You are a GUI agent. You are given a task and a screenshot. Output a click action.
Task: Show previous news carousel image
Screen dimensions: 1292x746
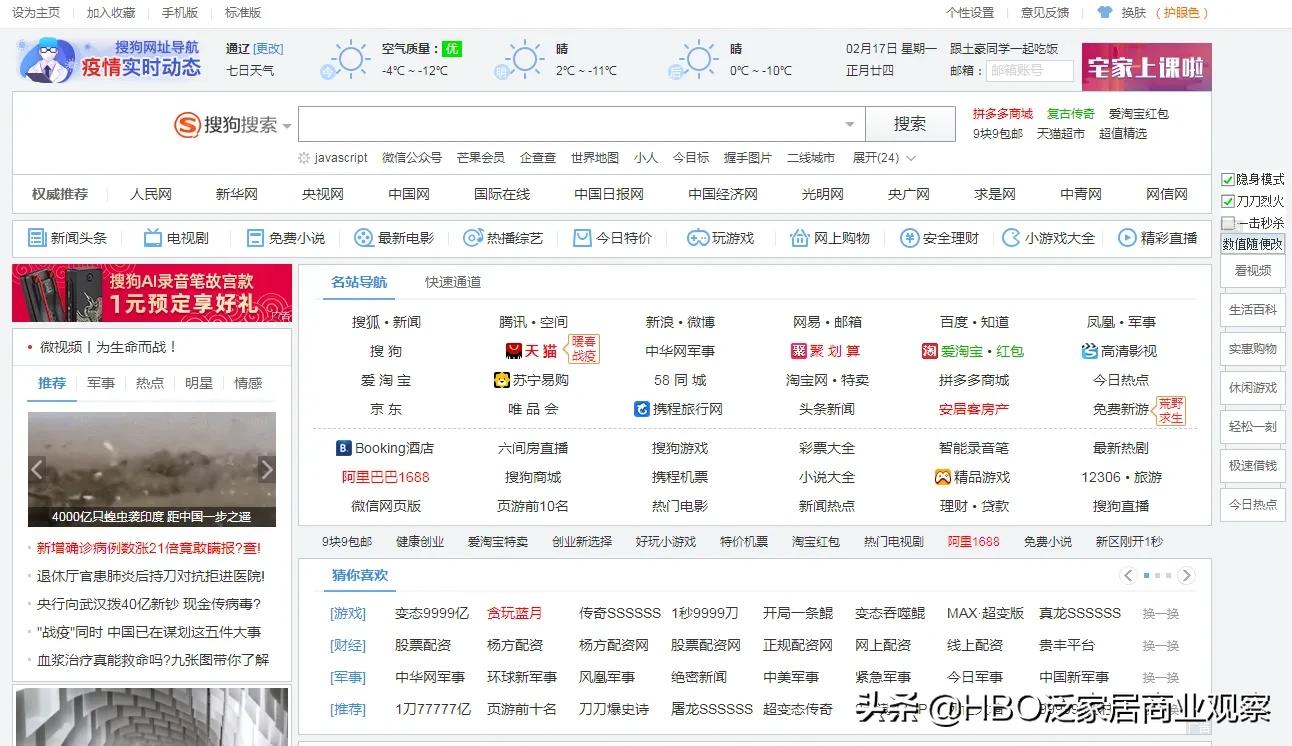tap(37, 469)
